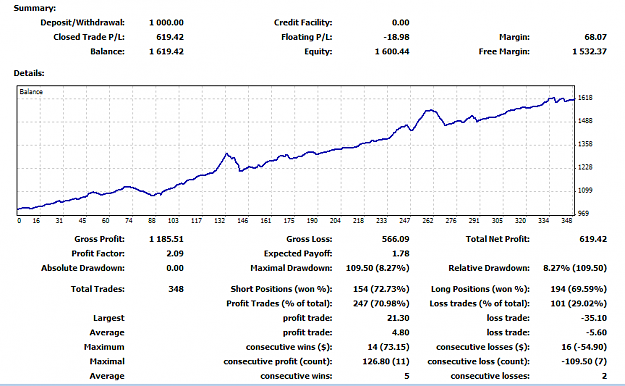Click the average profit trade value 4.80
This screenshot has width=625, height=386.
click(x=401, y=333)
